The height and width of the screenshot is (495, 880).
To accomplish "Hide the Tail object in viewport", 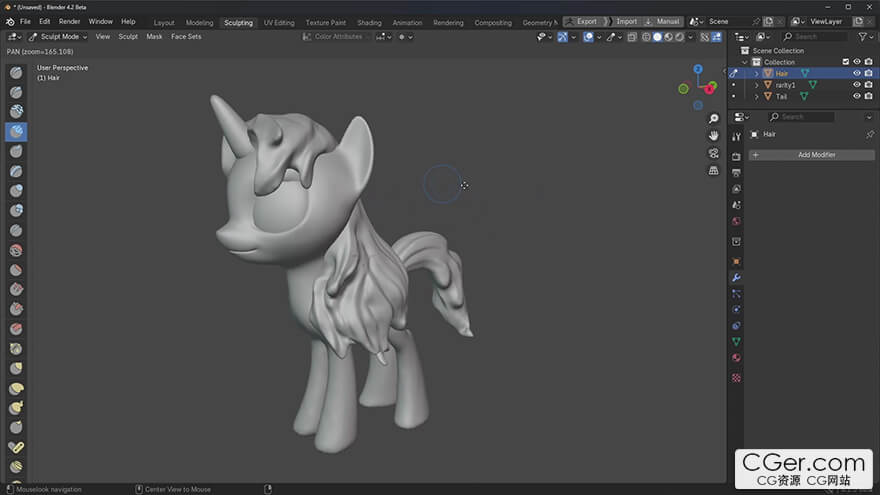I will pyautogui.click(x=856, y=96).
